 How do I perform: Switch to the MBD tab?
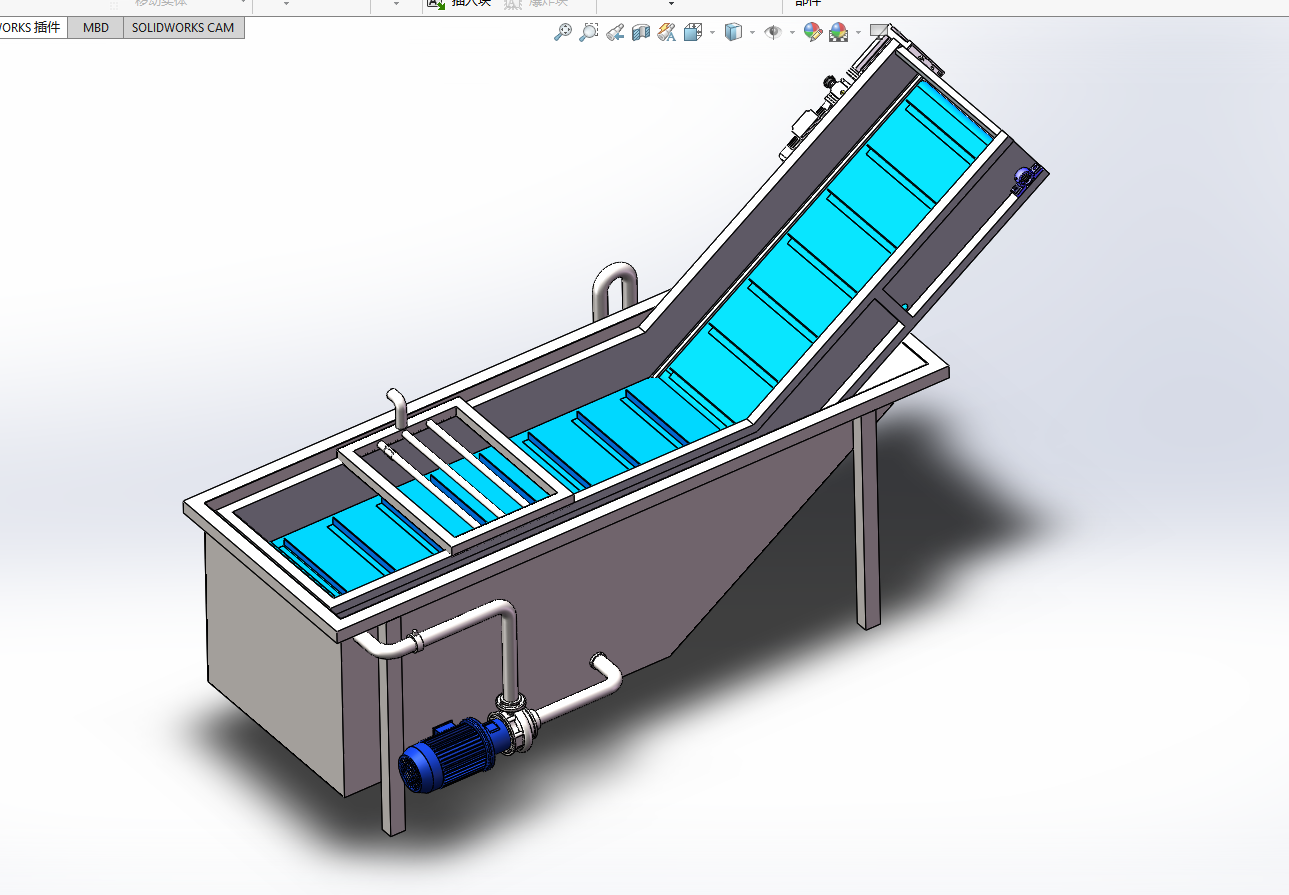click(x=96, y=28)
